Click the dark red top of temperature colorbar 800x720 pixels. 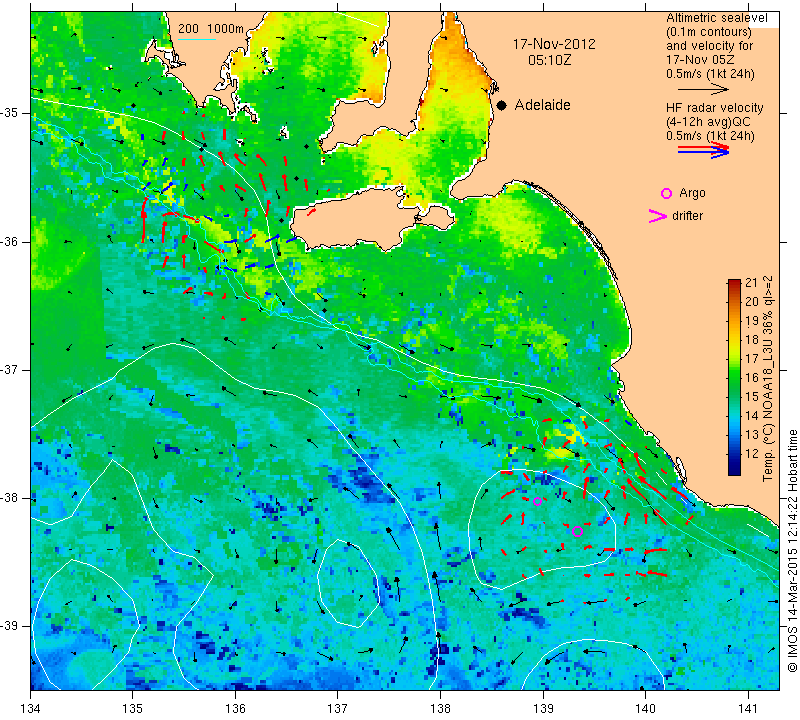pos(734,284)
